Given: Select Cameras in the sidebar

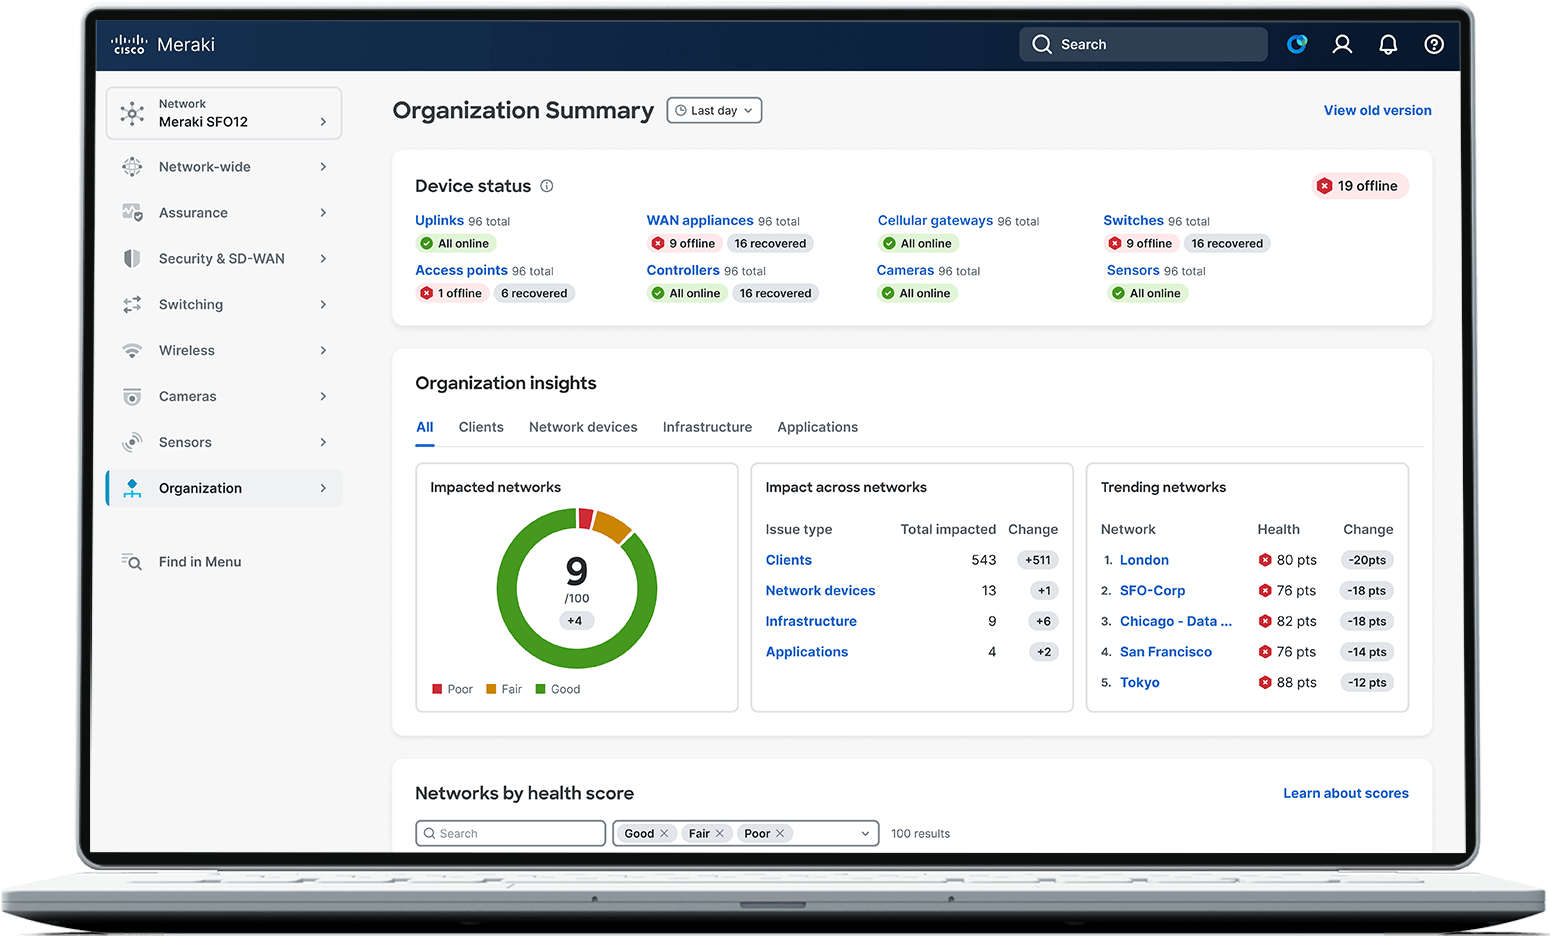Looking at the screenshot, I should click(188, 396).
